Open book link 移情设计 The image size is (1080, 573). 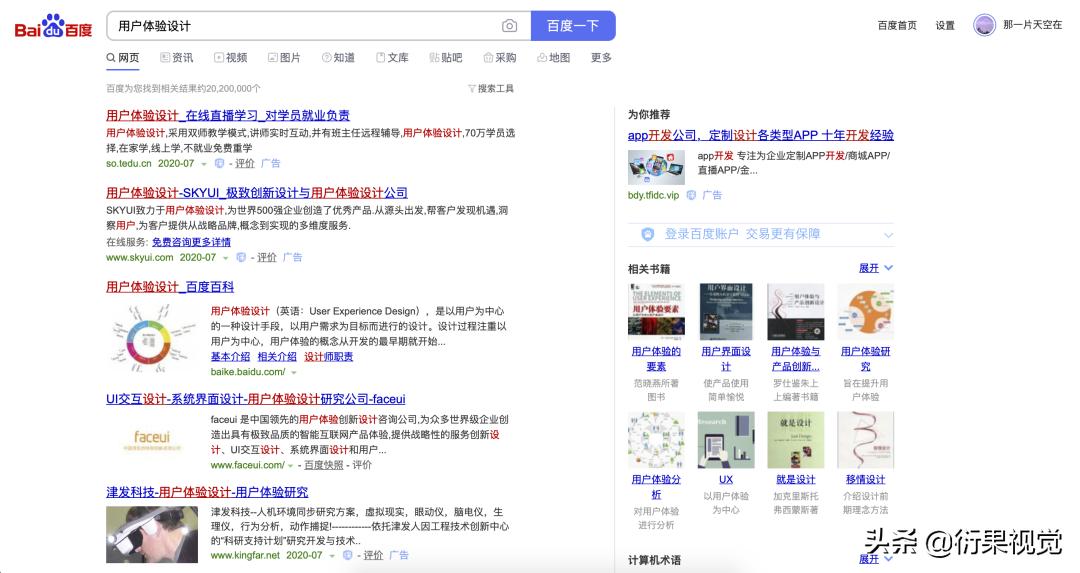pos(865,479)
